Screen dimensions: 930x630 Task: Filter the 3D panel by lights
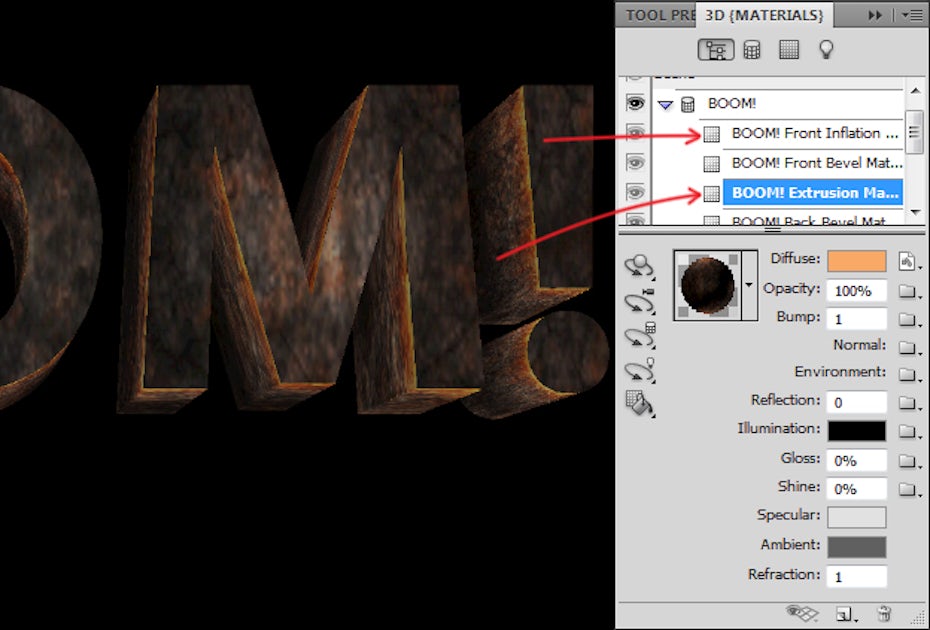coord(826,50)
